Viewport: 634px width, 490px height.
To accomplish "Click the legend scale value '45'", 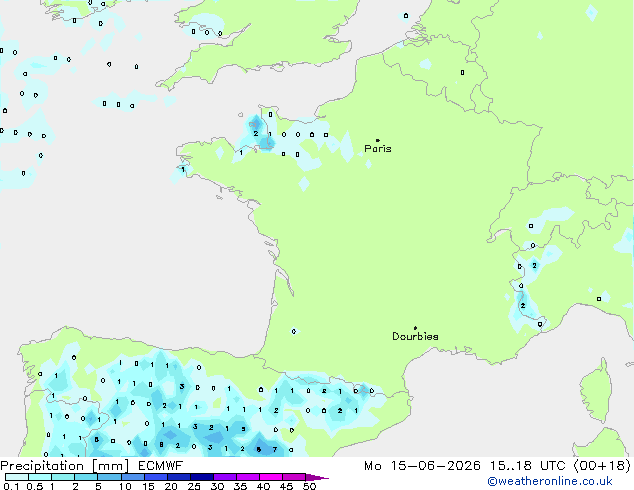I will click(286, 486).
